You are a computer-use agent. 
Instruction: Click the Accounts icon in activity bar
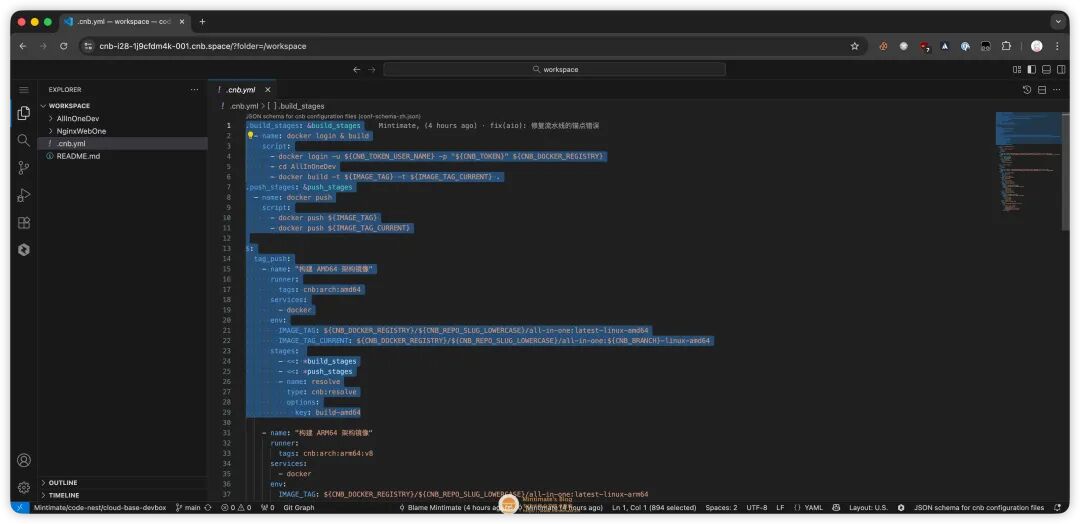(24, 460)
